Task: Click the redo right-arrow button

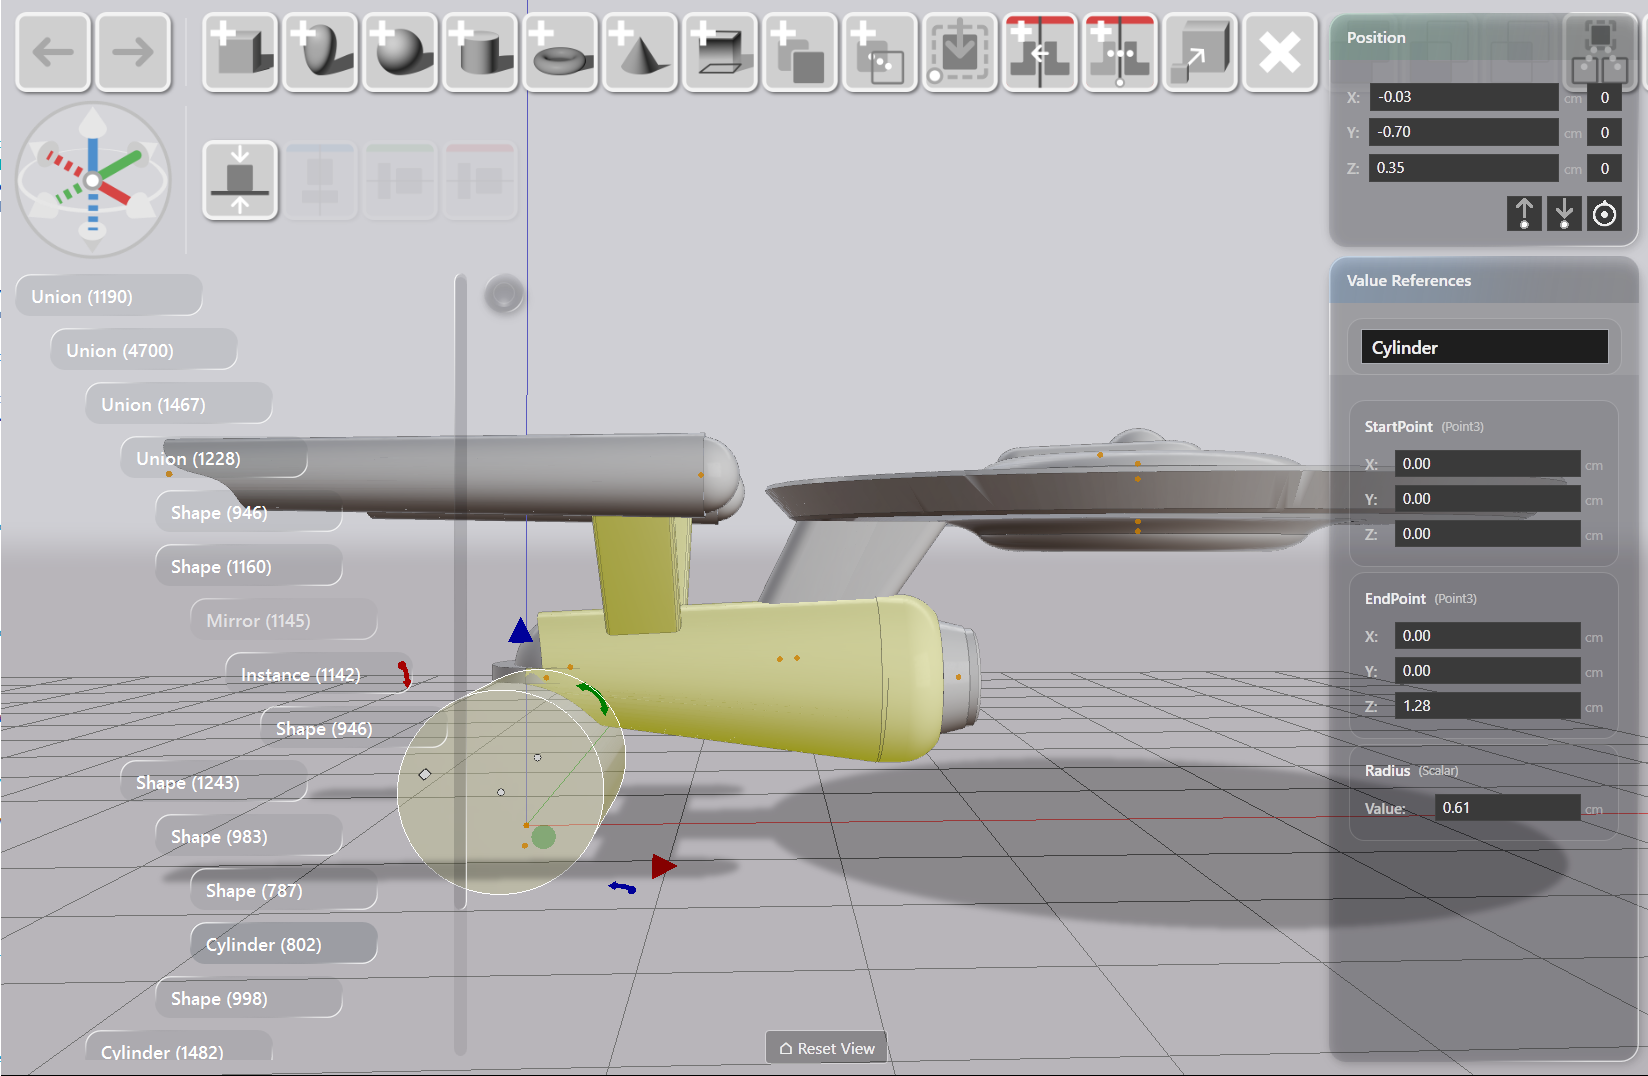Action: click(x=133, y=52)
